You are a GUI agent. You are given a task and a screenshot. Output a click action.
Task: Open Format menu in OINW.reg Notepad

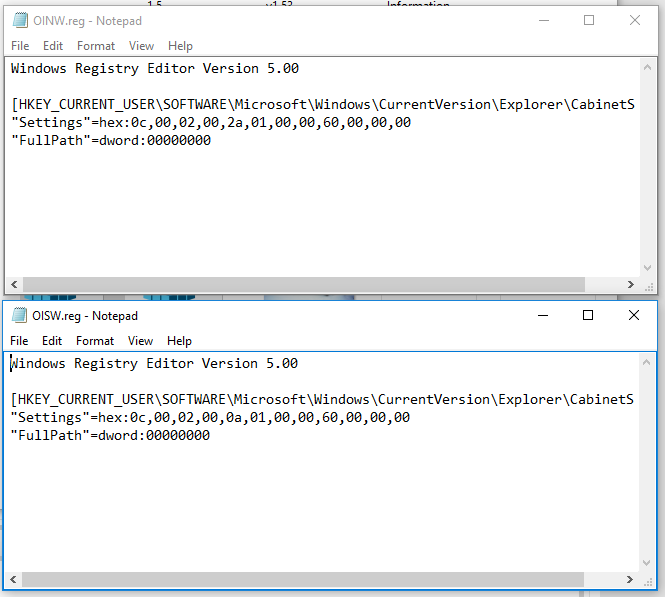[96, 46]
